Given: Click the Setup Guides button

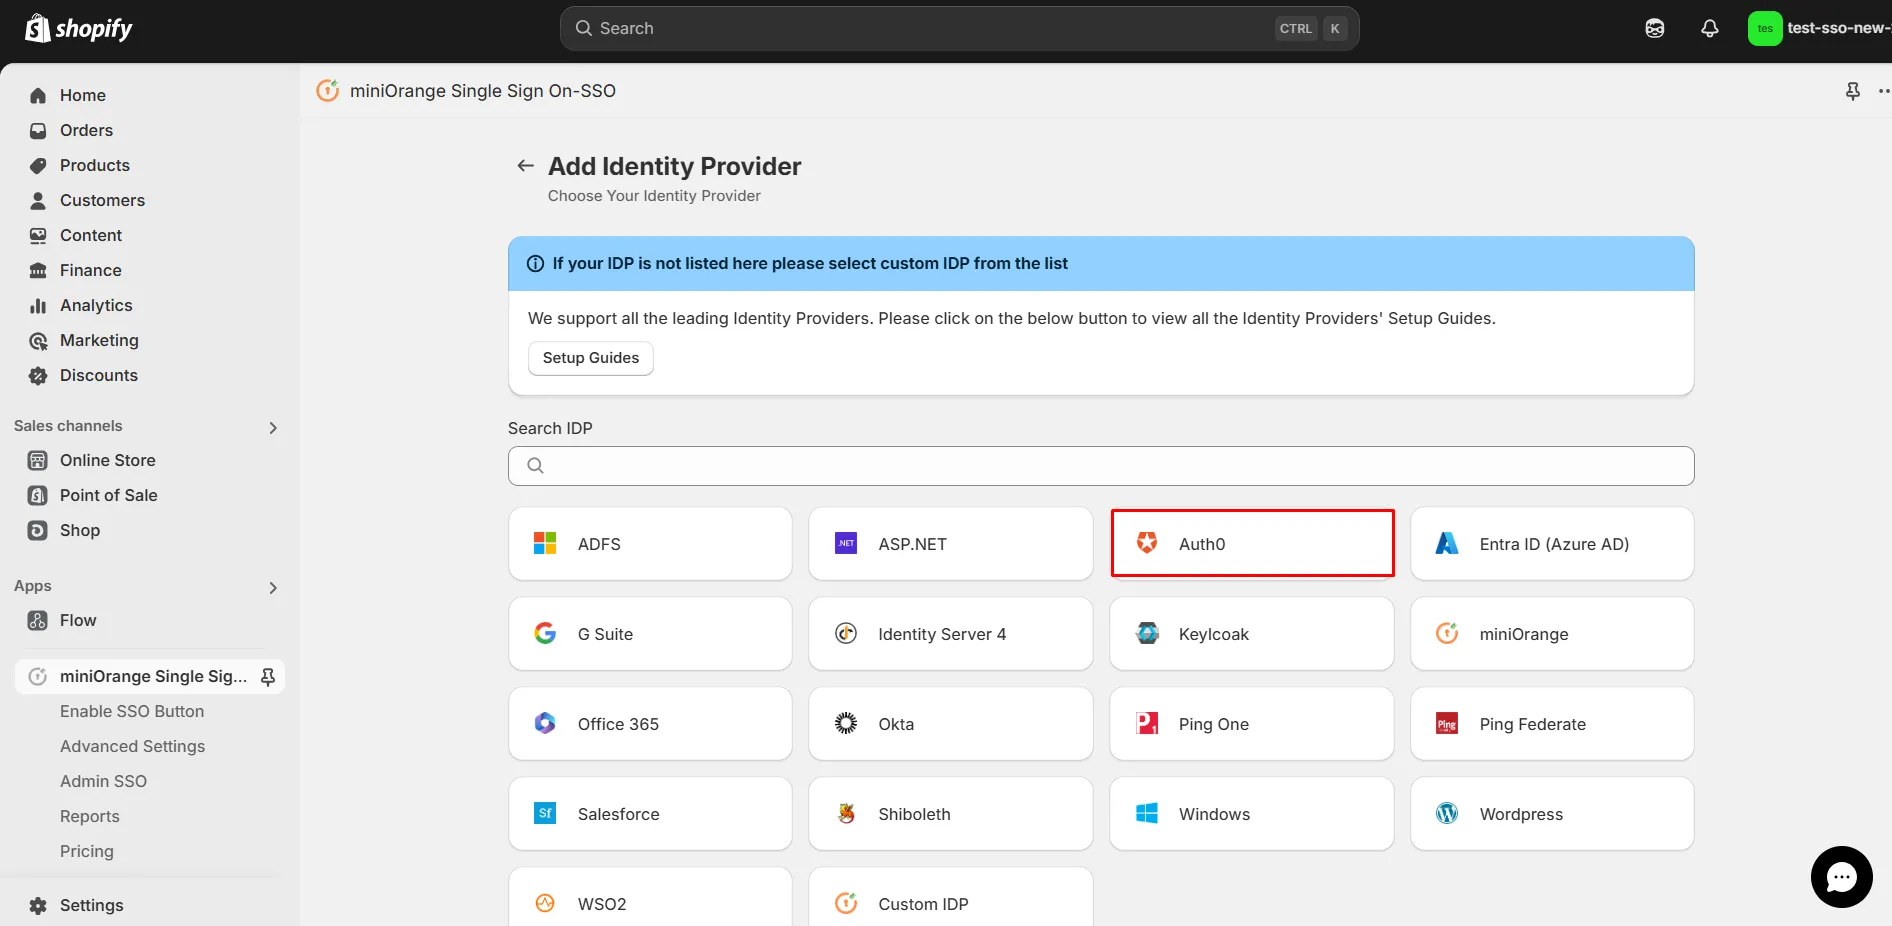Looking at the screenshot, I should tap(591, 358).
